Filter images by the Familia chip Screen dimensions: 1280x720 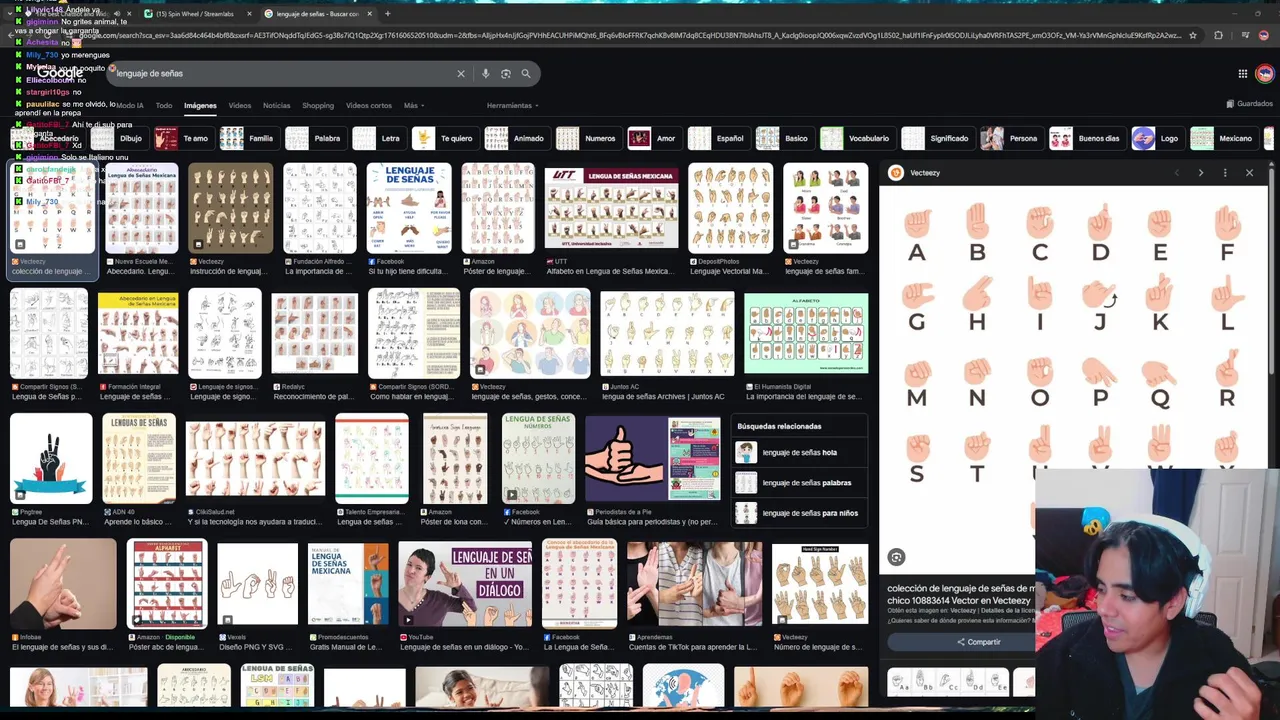pos(248,138)
